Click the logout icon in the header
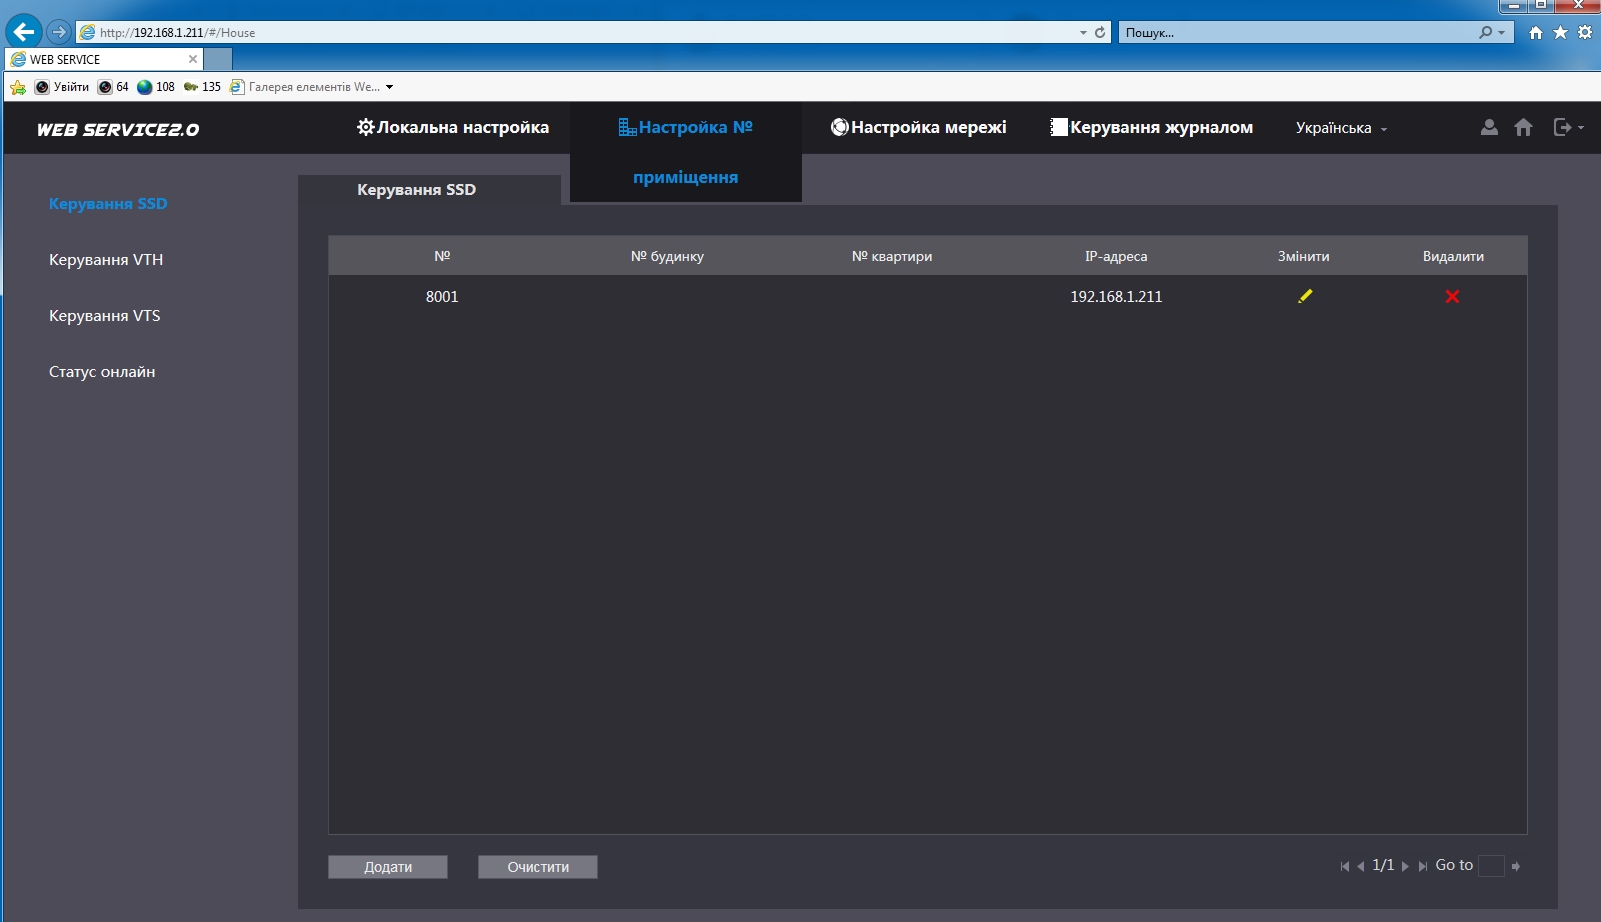Viewport: 1601px width, 922px height. click(1562, 127)
